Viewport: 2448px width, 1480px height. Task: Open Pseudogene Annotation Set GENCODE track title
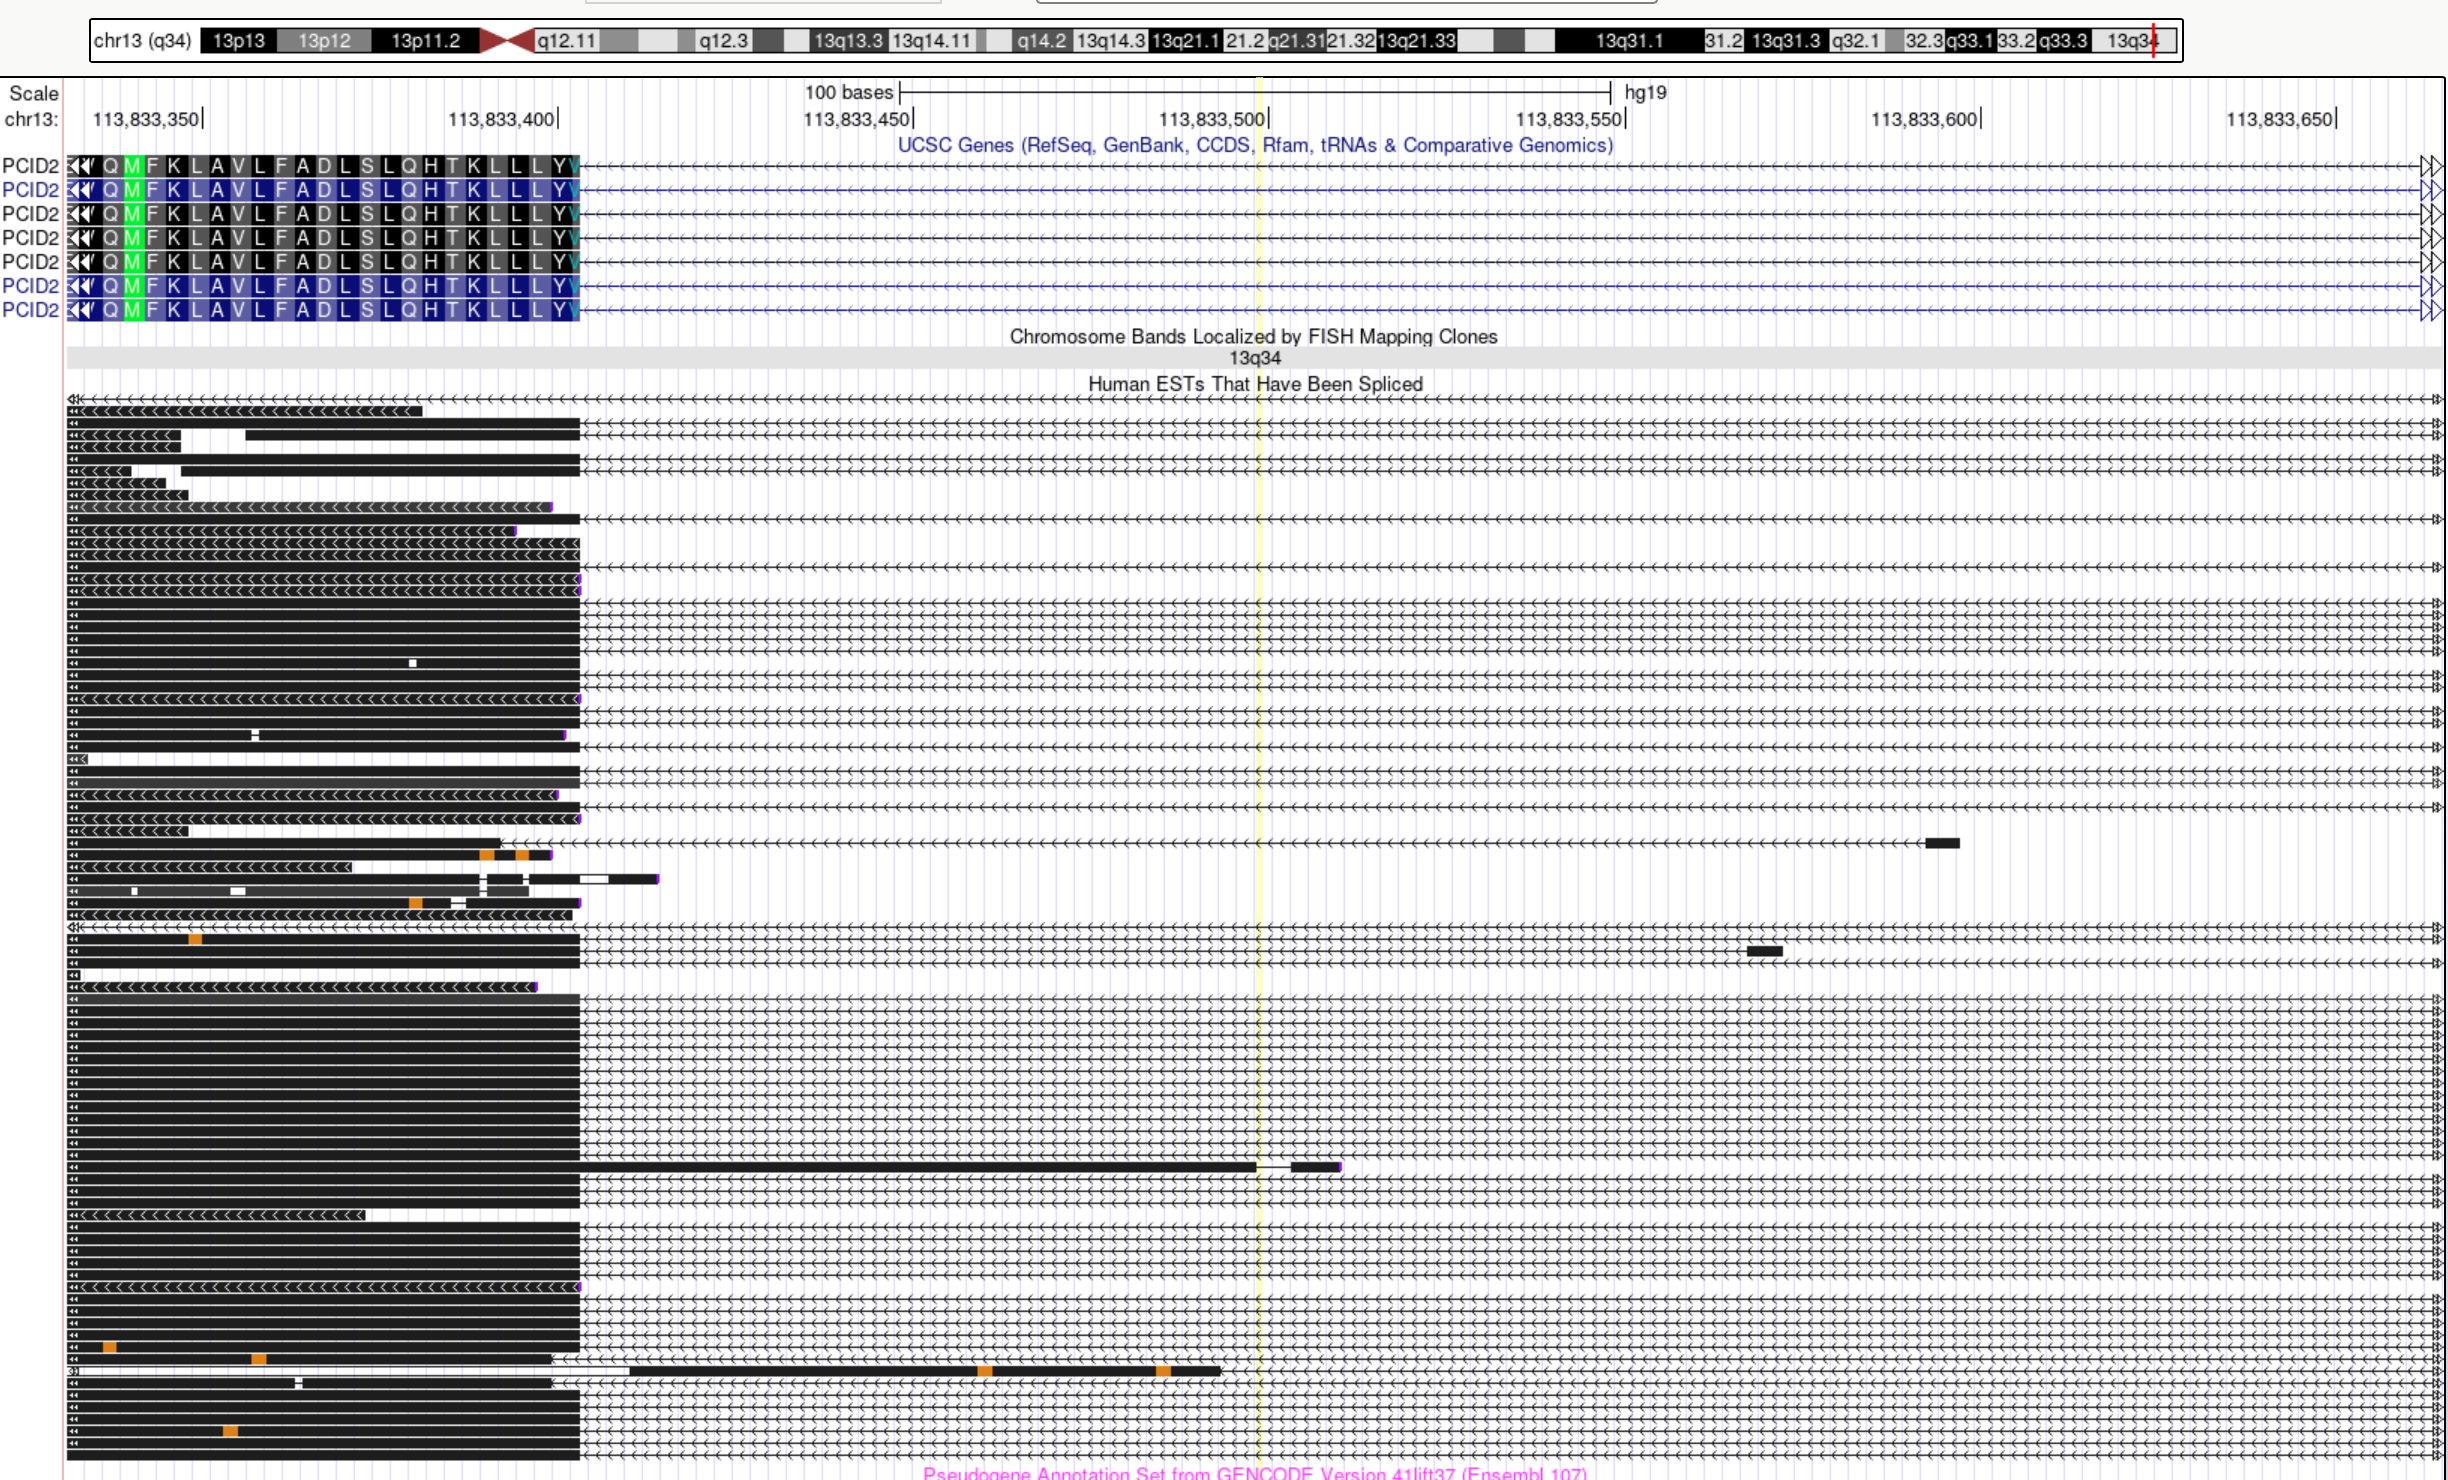tap(1254, 1472)
